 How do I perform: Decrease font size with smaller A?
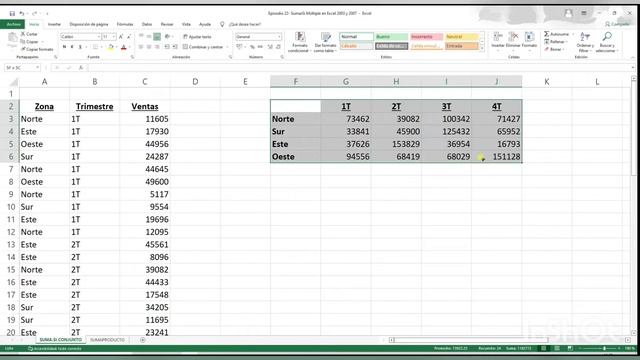(x=129, y=37)
